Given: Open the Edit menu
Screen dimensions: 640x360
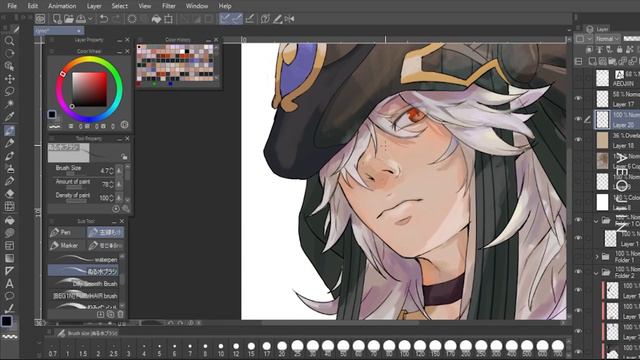Looking at the screenshot, I should [x=33, y=6].
